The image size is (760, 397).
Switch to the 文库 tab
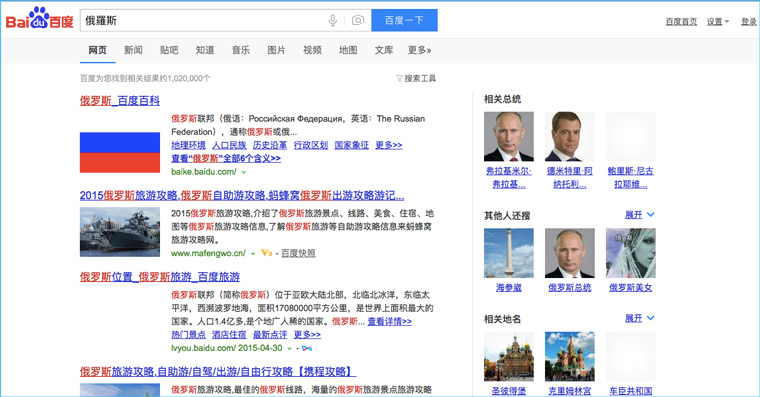click(384, 50)
